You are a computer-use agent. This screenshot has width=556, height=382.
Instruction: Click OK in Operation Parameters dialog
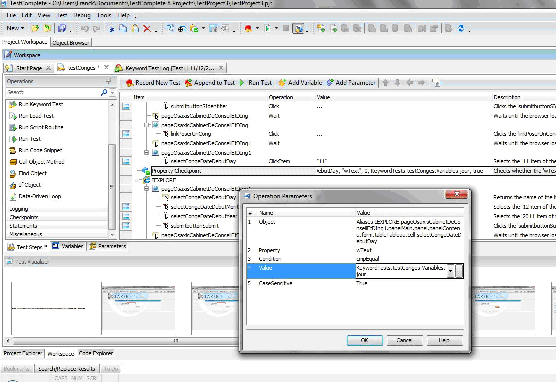pyautogui.click(x=365, y=340)
